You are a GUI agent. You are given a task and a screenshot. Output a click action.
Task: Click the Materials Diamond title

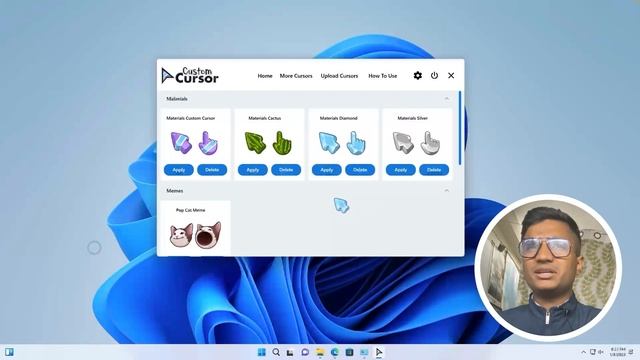click(338, 118)
